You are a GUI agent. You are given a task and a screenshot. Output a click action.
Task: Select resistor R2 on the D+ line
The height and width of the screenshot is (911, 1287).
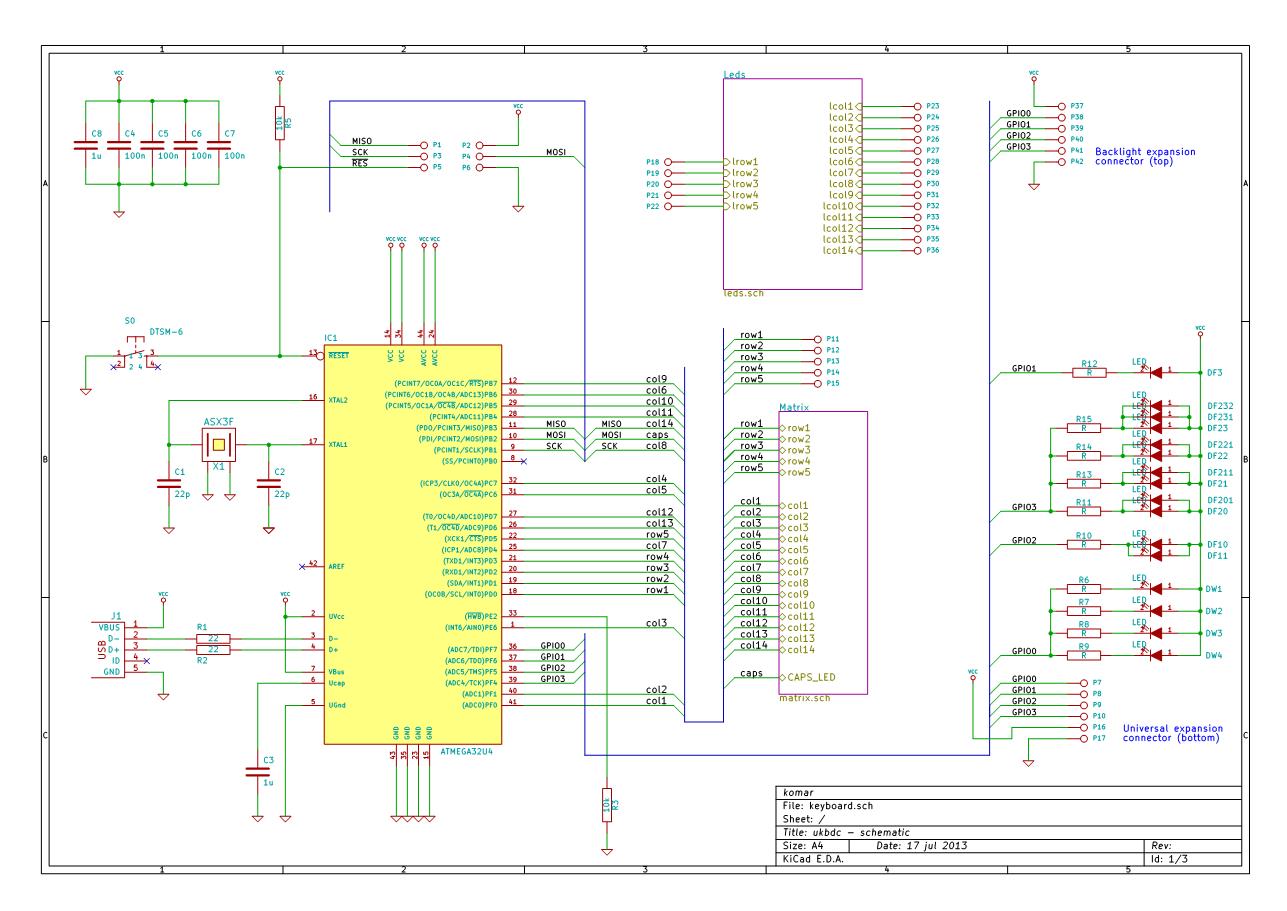212,650
